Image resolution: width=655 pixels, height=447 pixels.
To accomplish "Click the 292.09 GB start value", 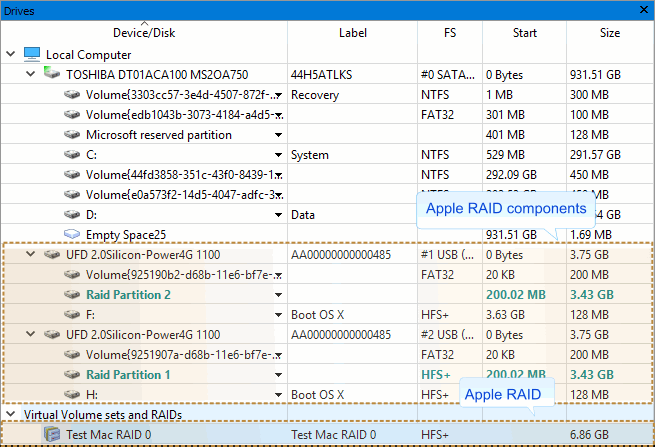I will tap(511, 175).
